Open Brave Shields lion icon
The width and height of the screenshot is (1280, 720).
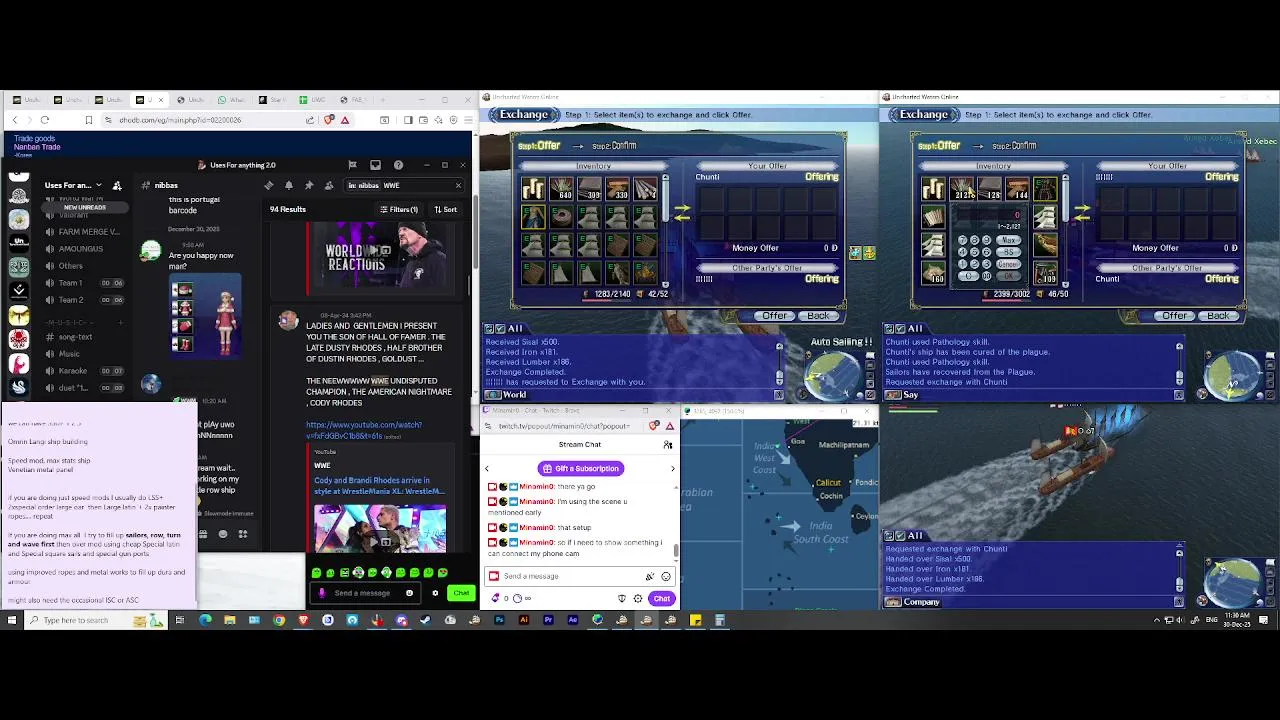329,120
